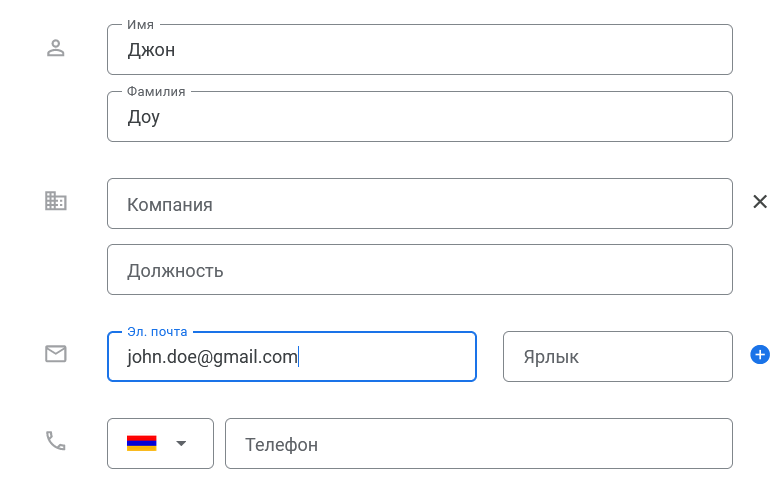Open the Ярлык email label field
The width and height of the screenshot is (782, 483).
pos(617,357)
